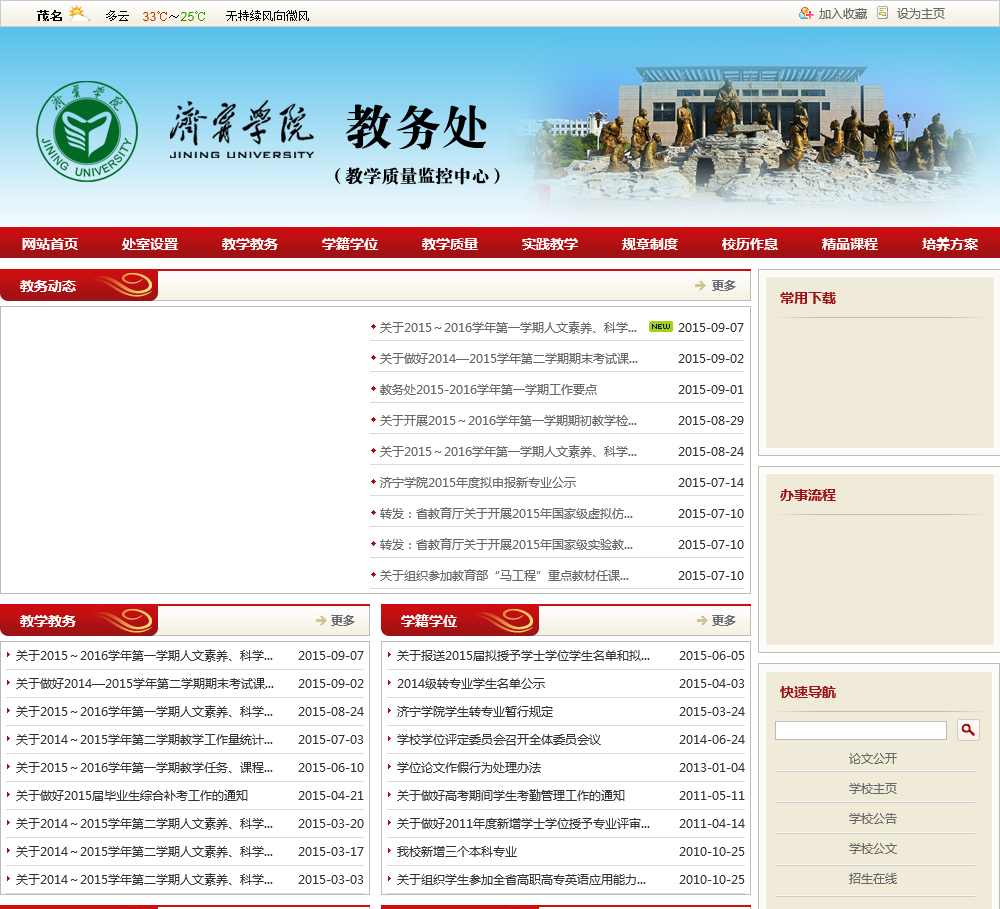1000x909 pixels.
Task: Open the 网站首页 menu item
Action: pyautogui.click(x=50, y=244)
